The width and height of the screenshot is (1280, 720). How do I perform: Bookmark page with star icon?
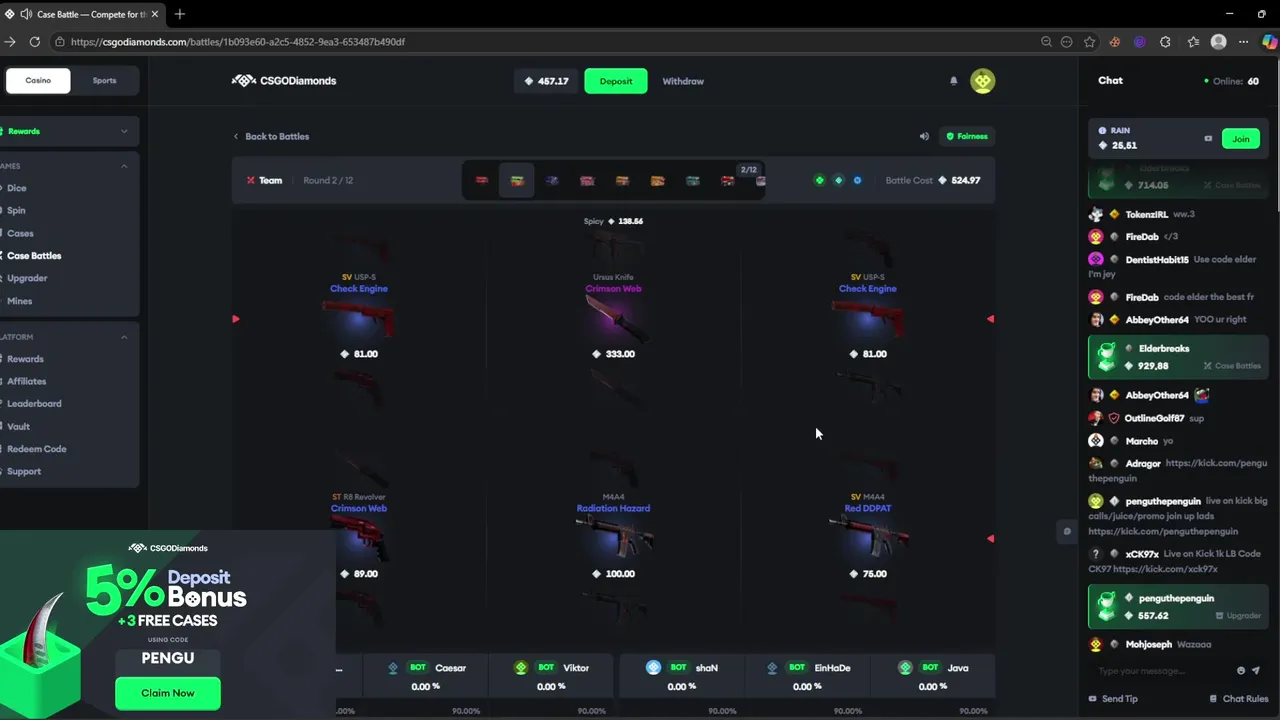tap(1089, 41)
